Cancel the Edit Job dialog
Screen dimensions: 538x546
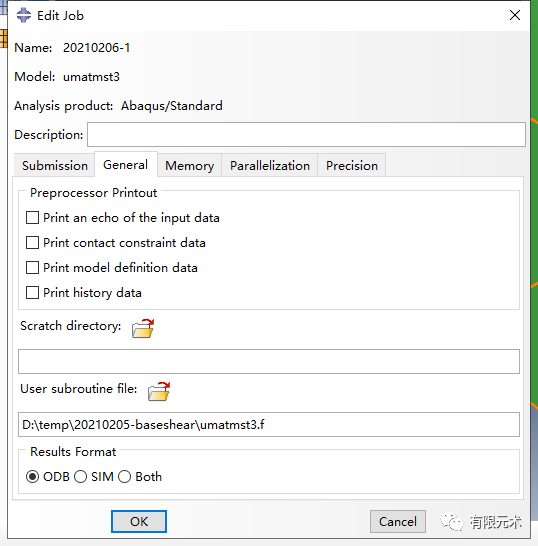coord(398,521)
